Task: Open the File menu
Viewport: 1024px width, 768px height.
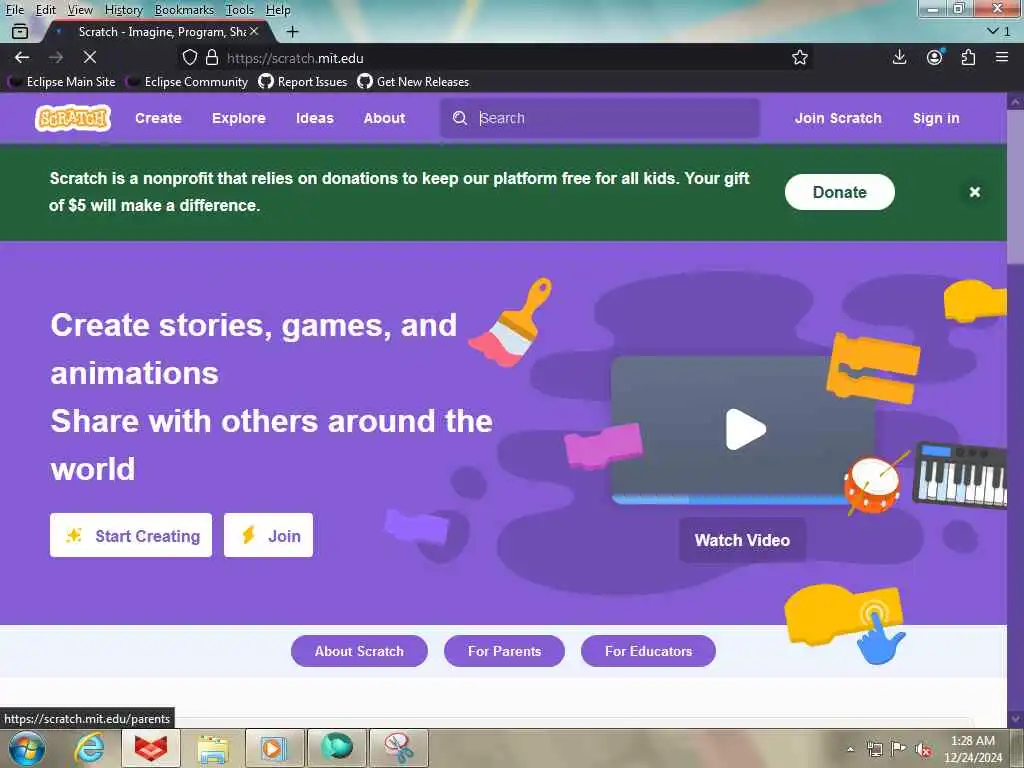Action: [x=14, y=10]
